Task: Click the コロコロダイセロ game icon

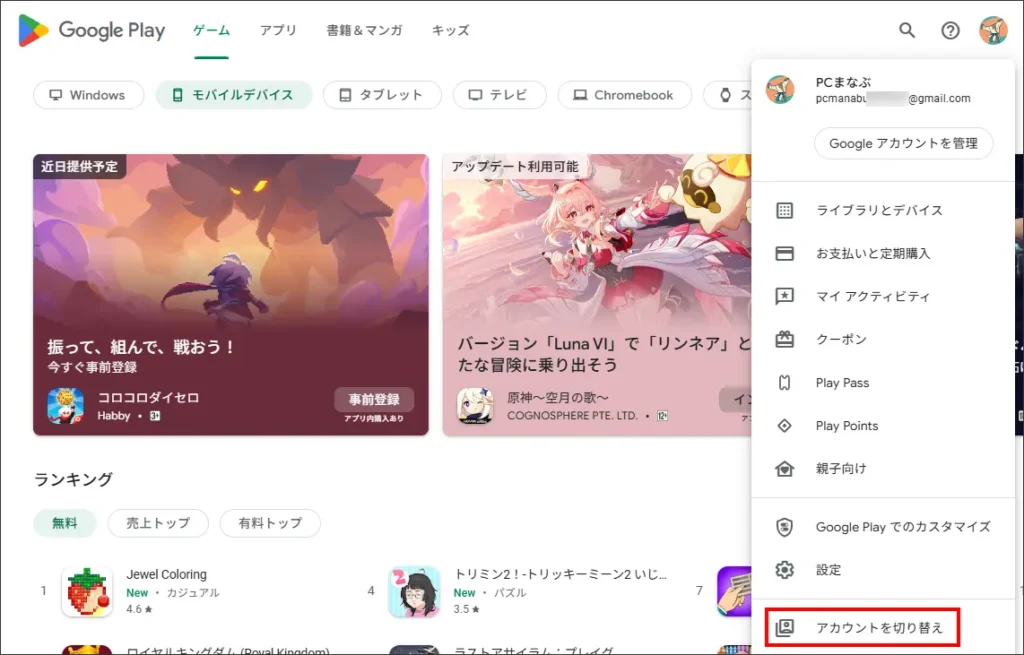Action: tap(65, 406)
